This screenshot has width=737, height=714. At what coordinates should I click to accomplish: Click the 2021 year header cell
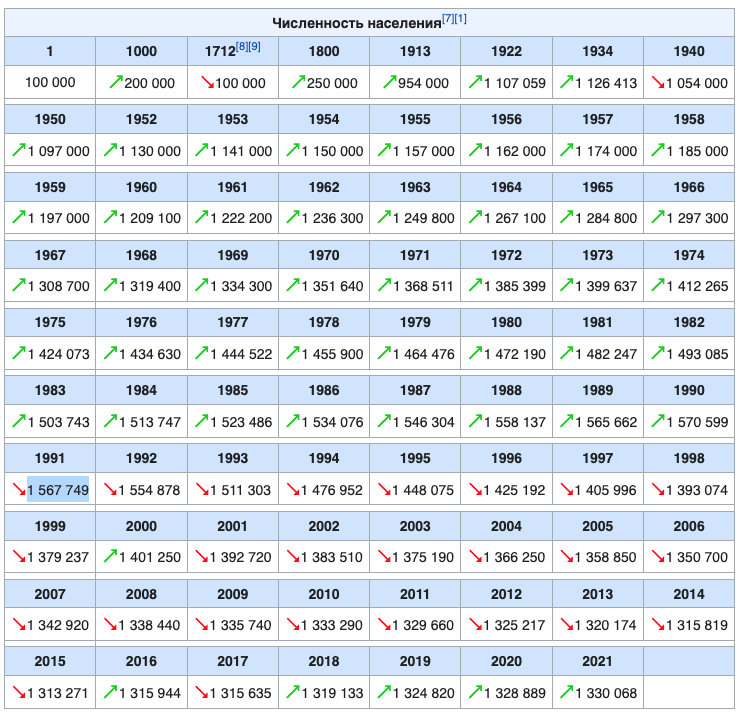click(x=597, y=661)
